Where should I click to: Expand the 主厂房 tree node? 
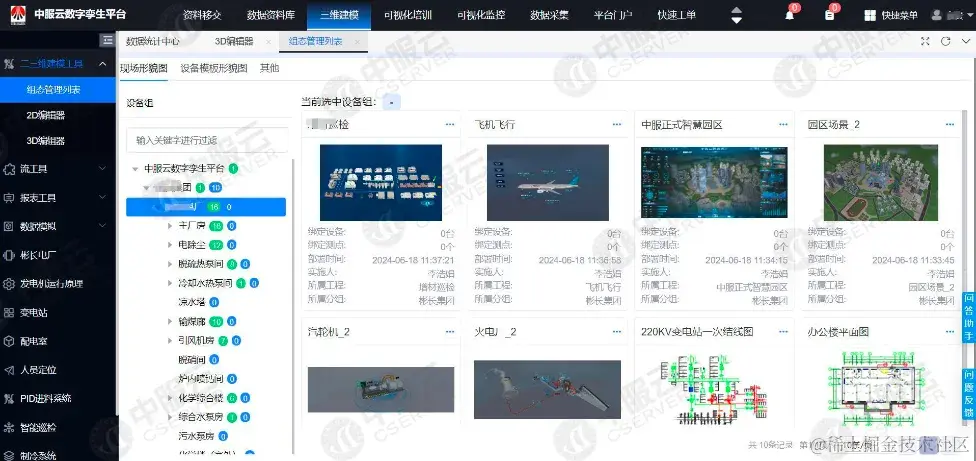pyautogui.click(x=170, y=226)
